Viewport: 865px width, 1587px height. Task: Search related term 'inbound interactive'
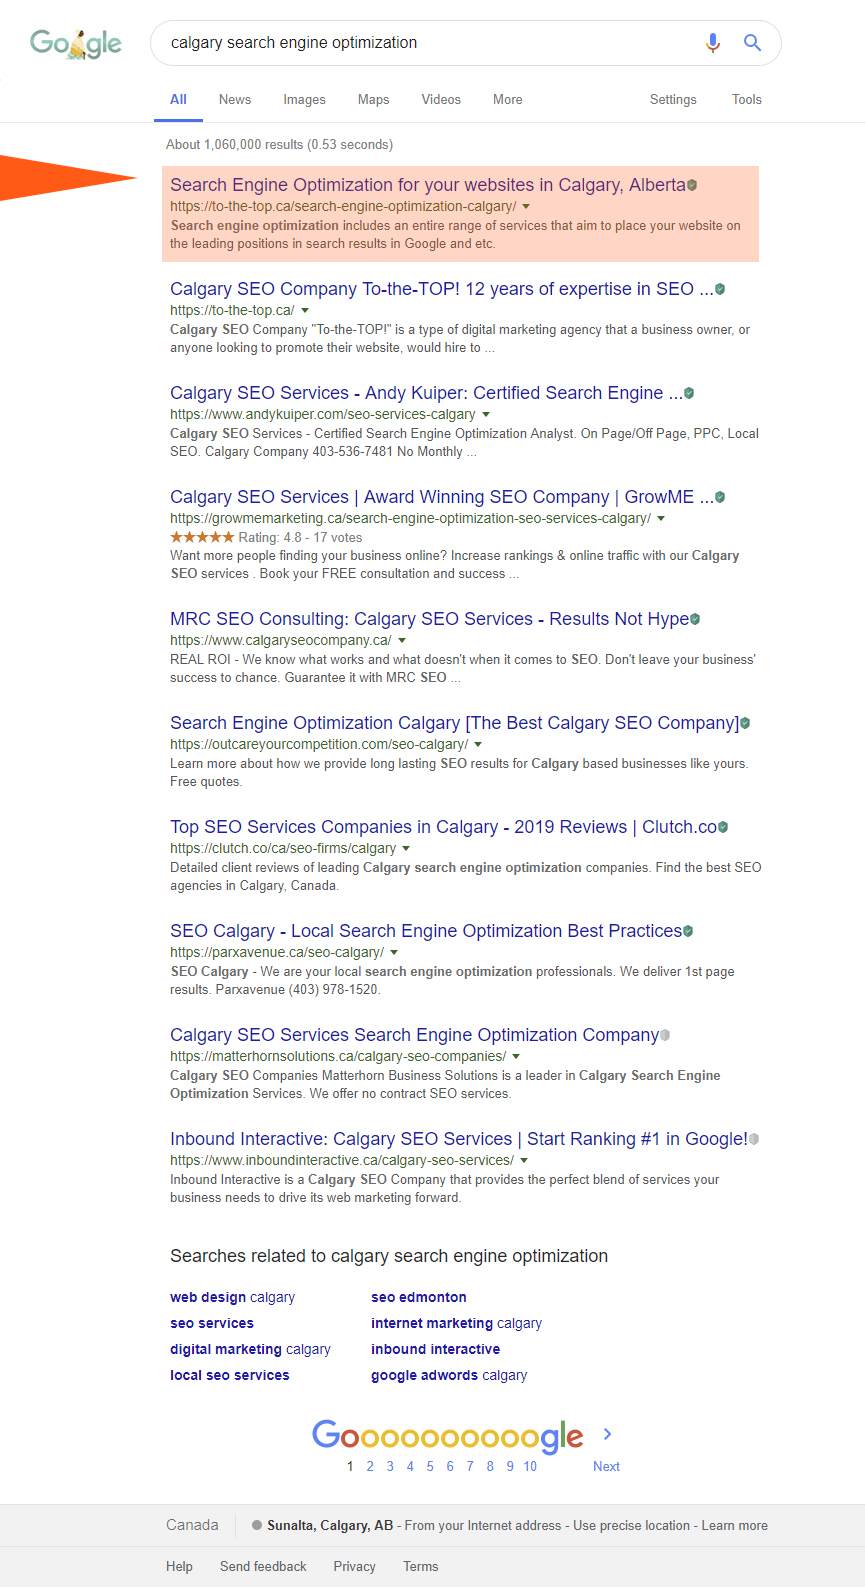pos(436,1349)
